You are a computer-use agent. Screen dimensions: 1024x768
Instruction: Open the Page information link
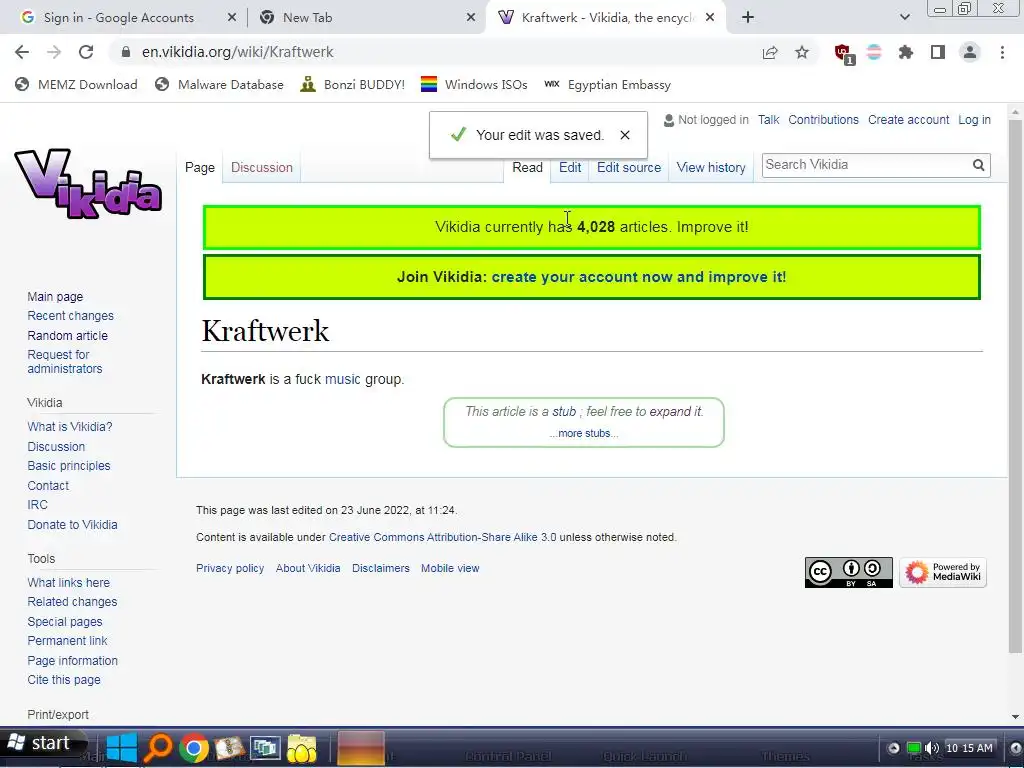[x=72, y=661]
